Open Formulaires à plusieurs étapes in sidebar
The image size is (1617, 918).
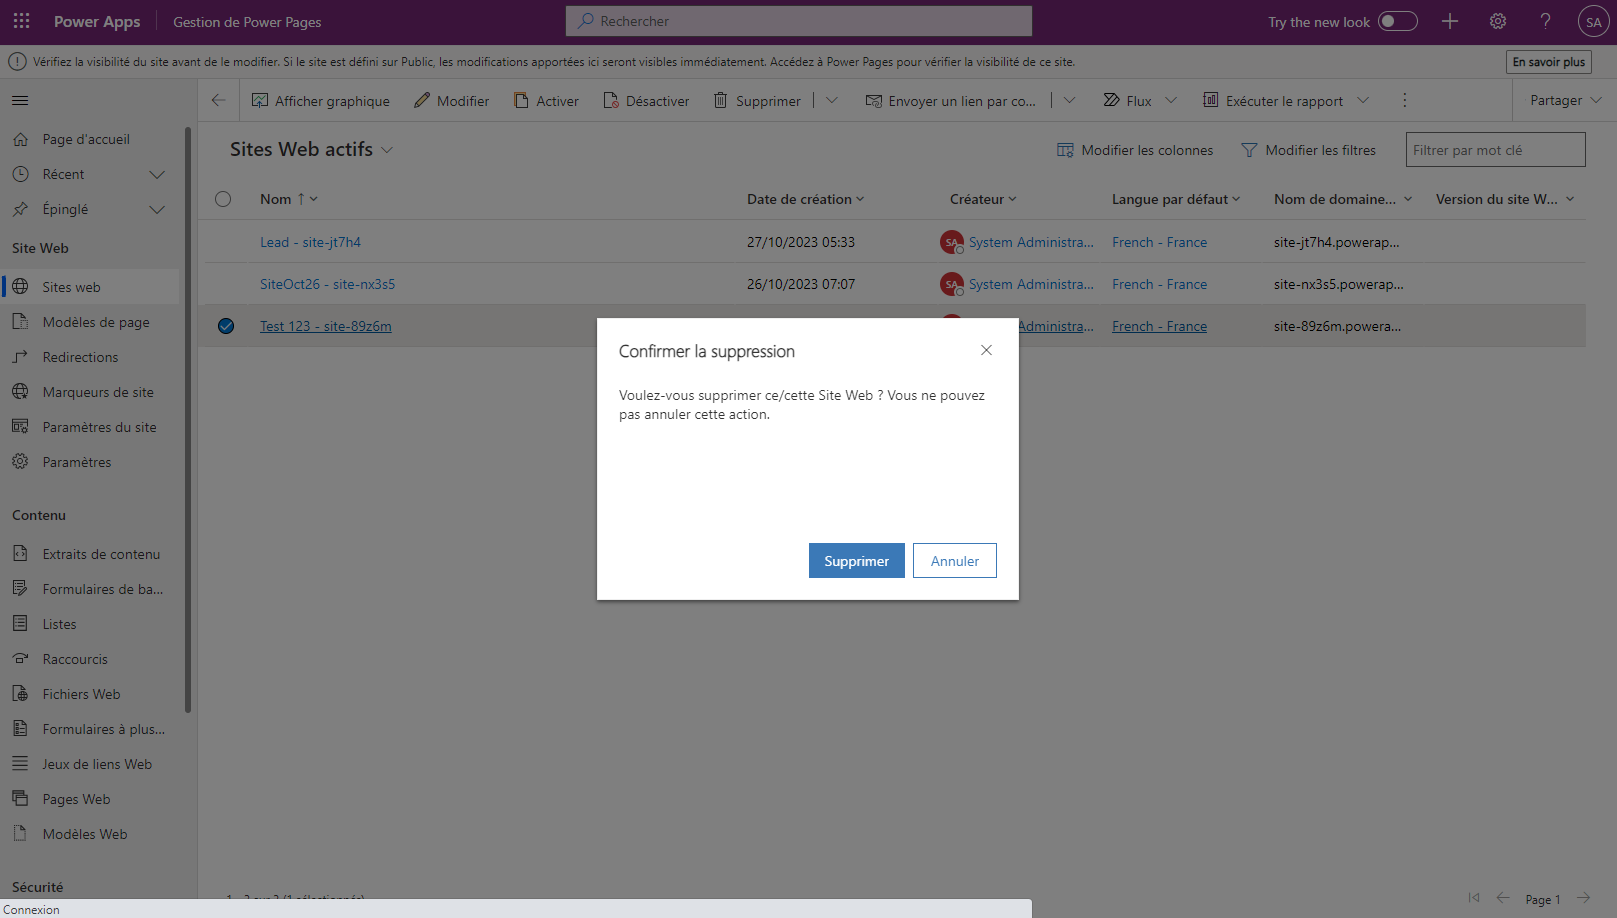(x=103, y=729)
